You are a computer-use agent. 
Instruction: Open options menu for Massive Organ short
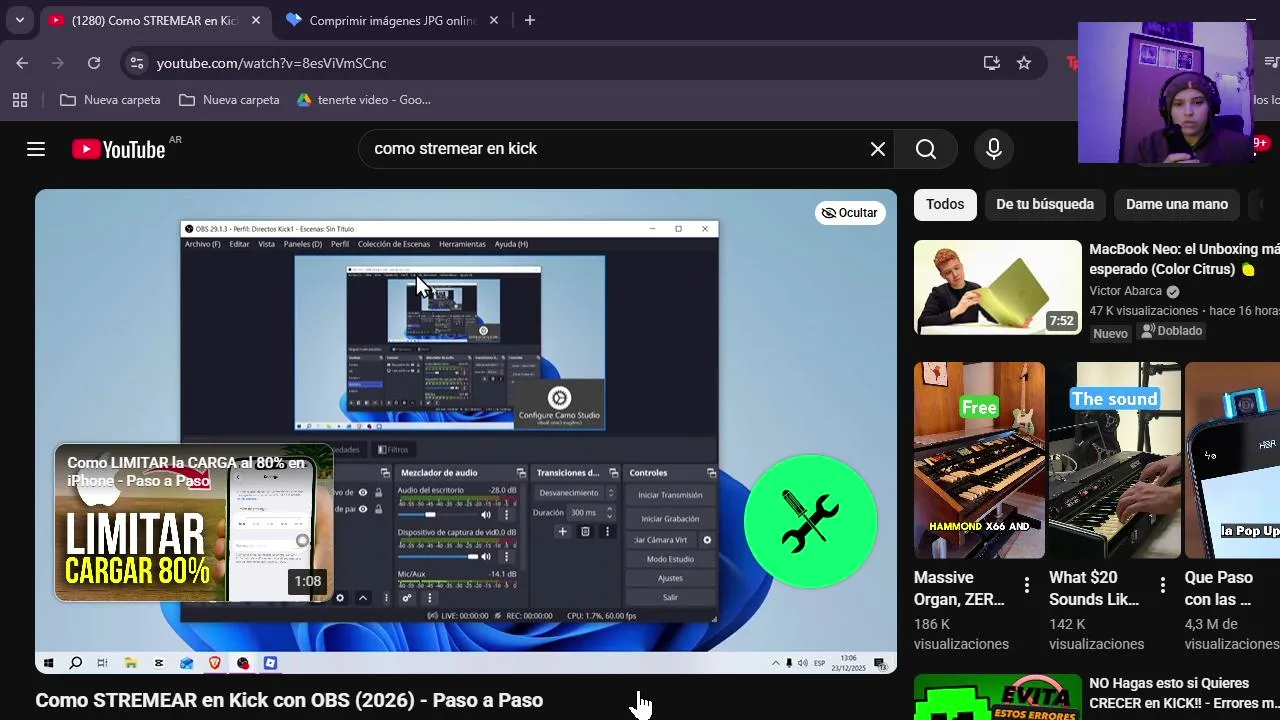[1026, 585]
